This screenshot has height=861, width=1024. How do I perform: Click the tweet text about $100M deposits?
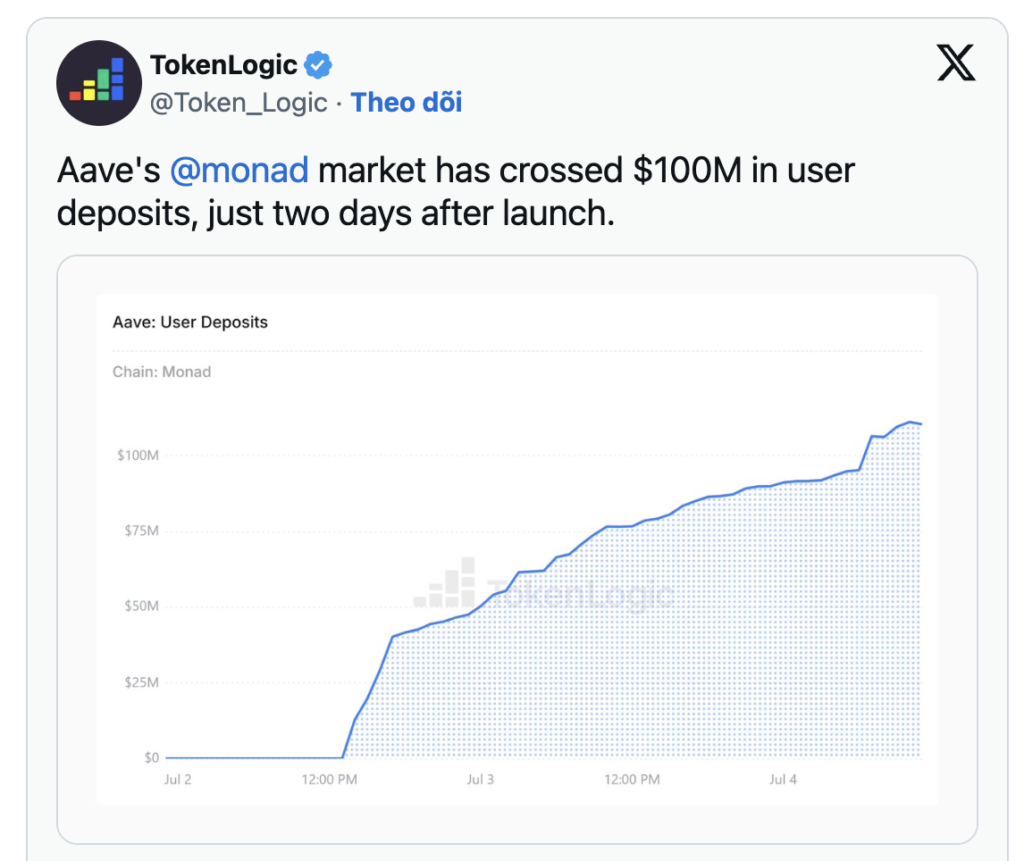pos(456,191)
